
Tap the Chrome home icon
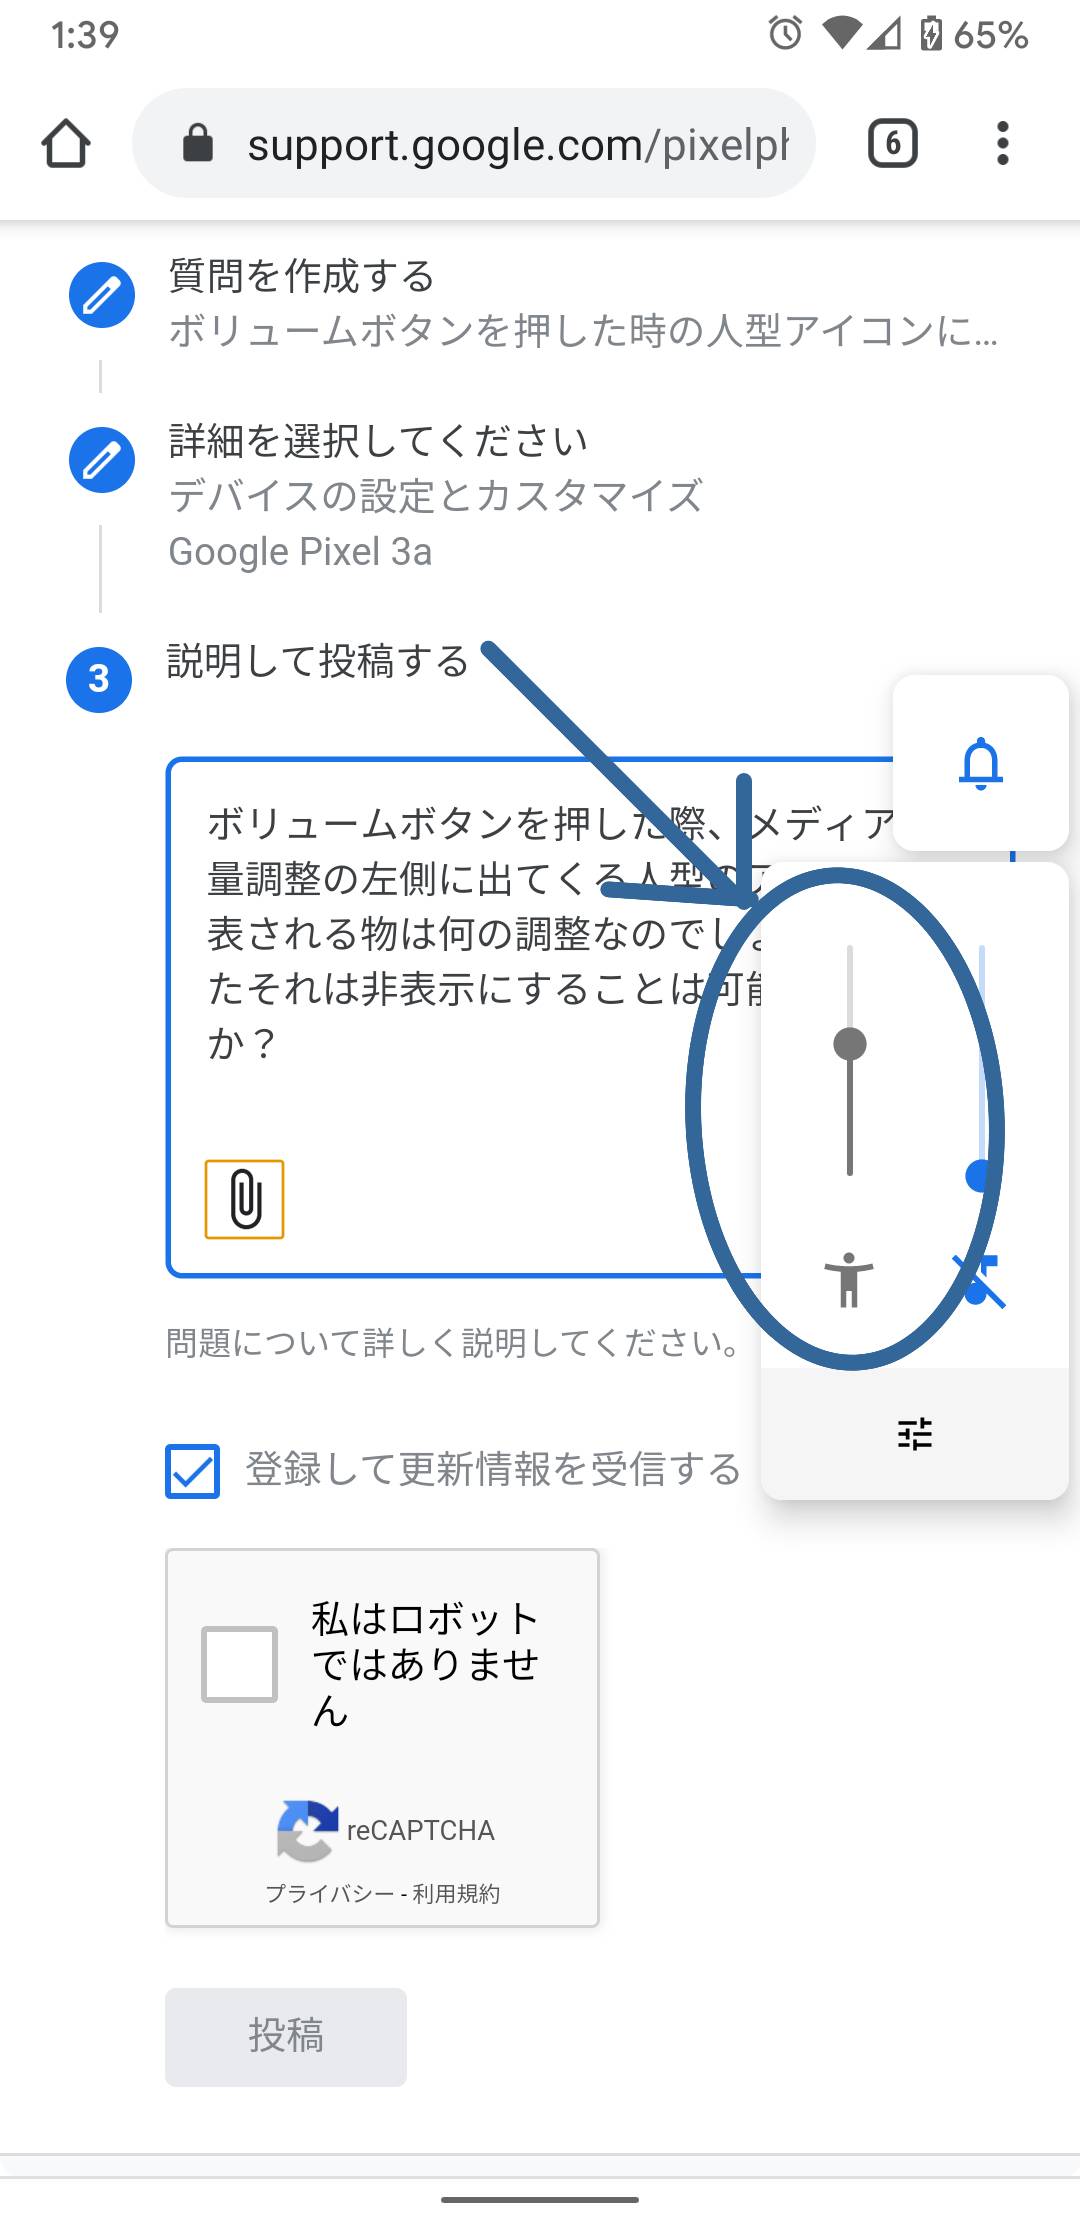66,143
